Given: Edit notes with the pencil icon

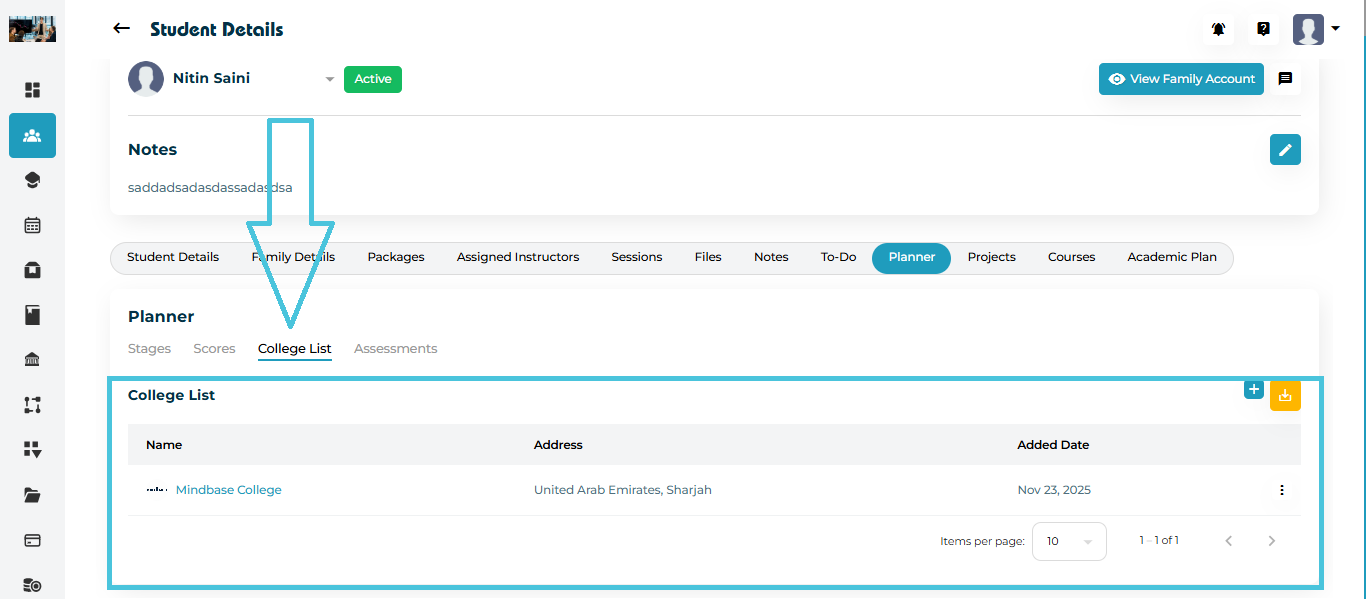Looking at the screenshot, I should [x=1285, y=150].
